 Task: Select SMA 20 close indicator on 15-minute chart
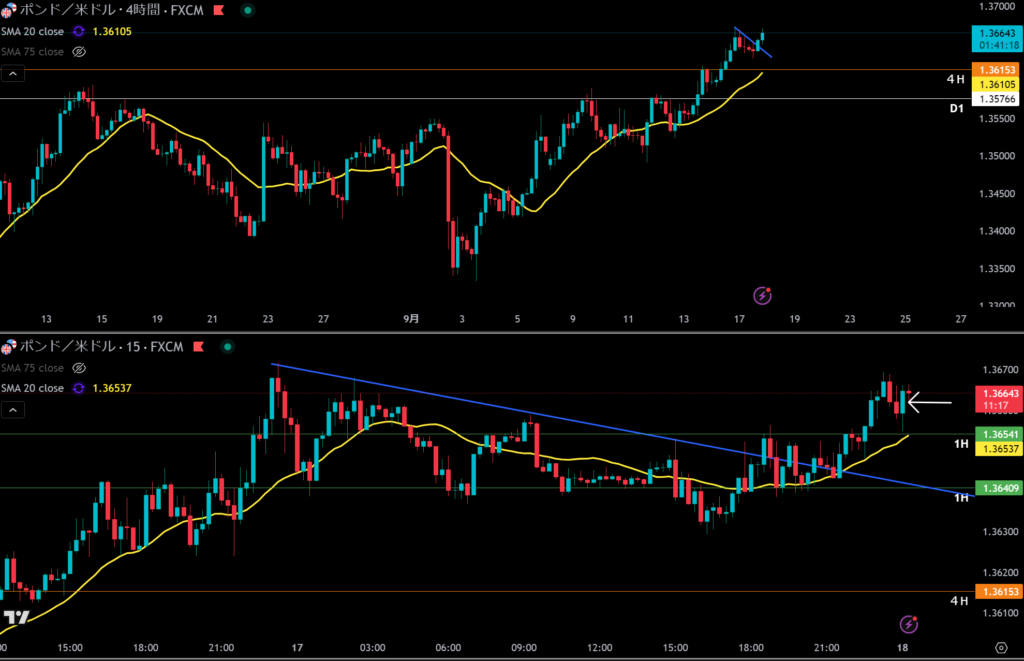[x=32, y=388]
